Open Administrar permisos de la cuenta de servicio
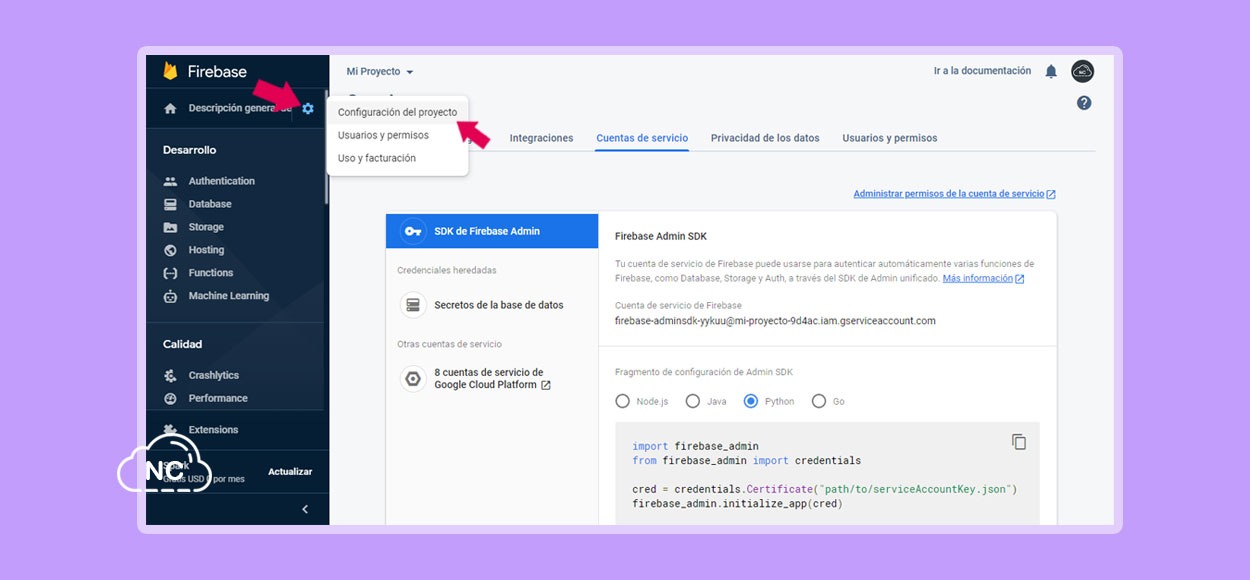Image resolution: width=1250 pixels, height=580 pixels. pyautogui.click(x=954, y=194)
